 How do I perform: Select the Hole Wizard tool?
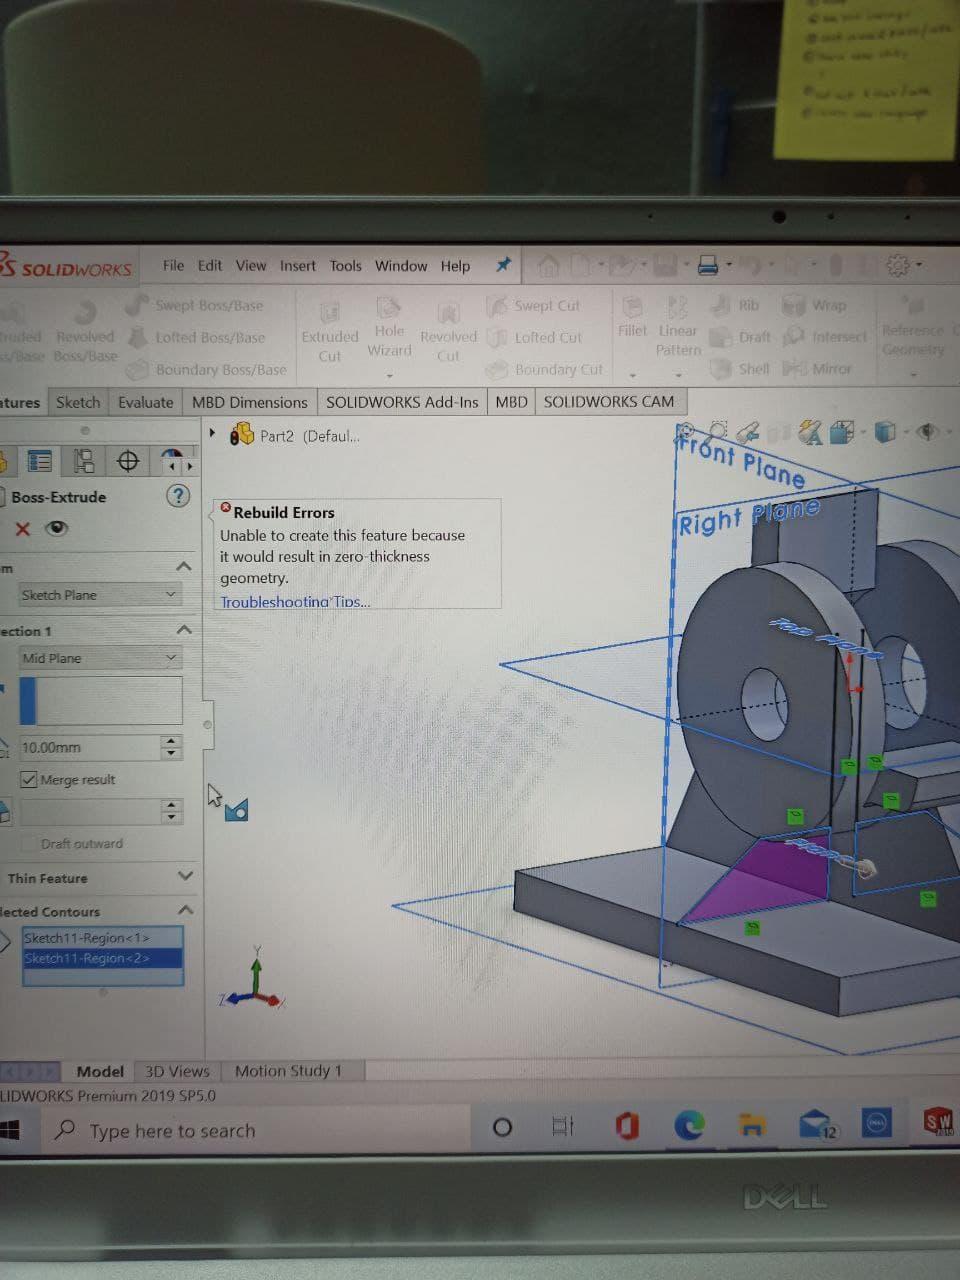389,328
